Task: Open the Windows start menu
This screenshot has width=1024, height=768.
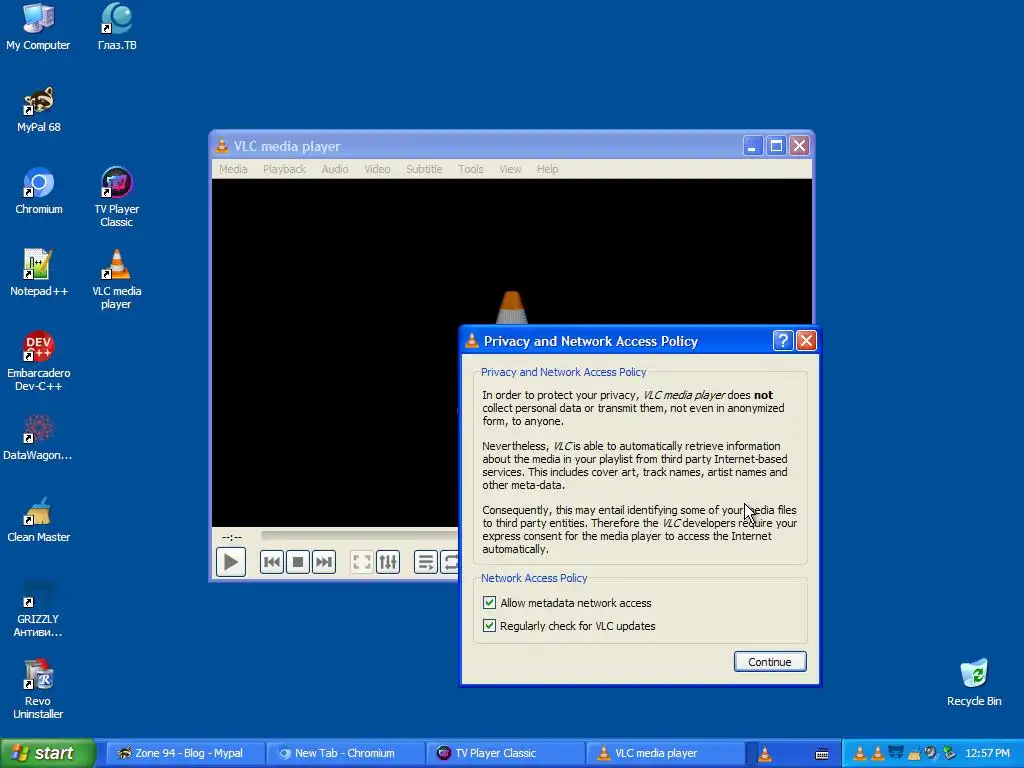Action: [47, 754]
